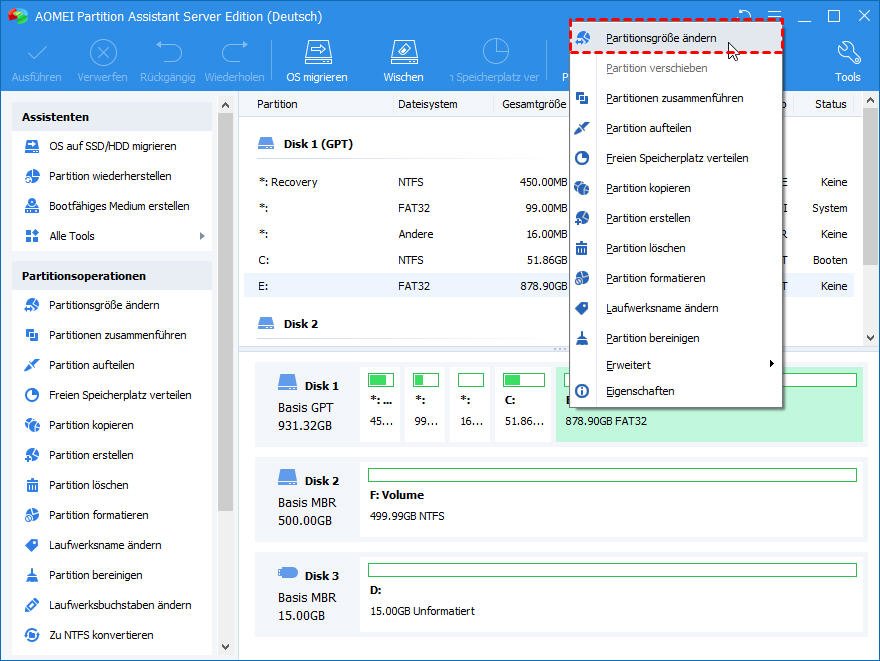Click refresh icon in title bar
The height and width of the screenshot is (661, 880).
pyautogui.click(x=744, y=16)
